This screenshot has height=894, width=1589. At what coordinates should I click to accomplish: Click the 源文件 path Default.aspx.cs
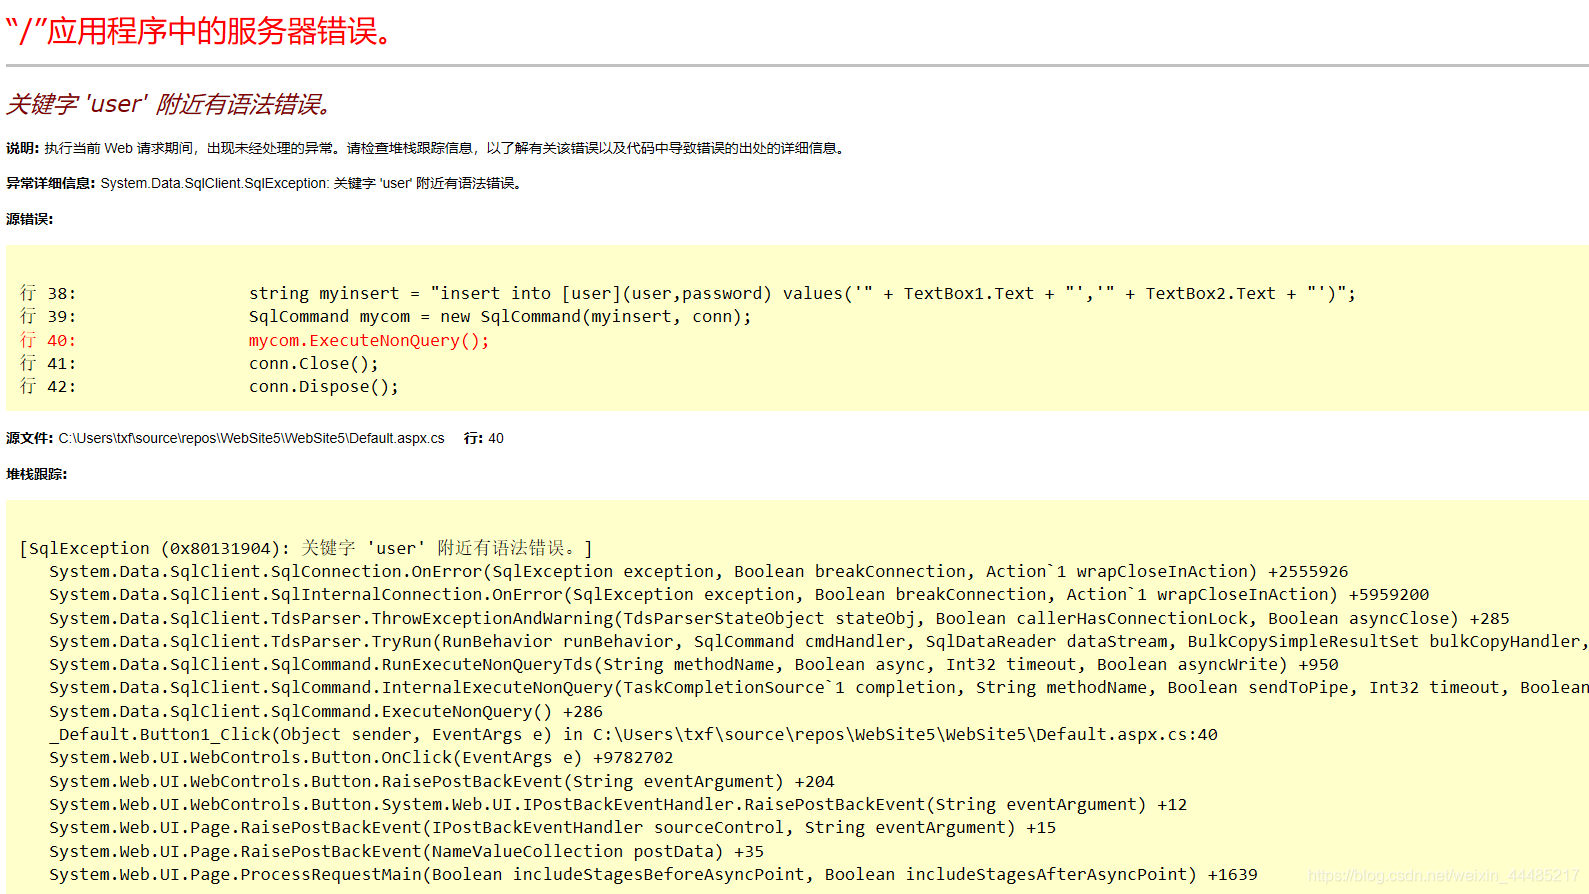(225, 438)
